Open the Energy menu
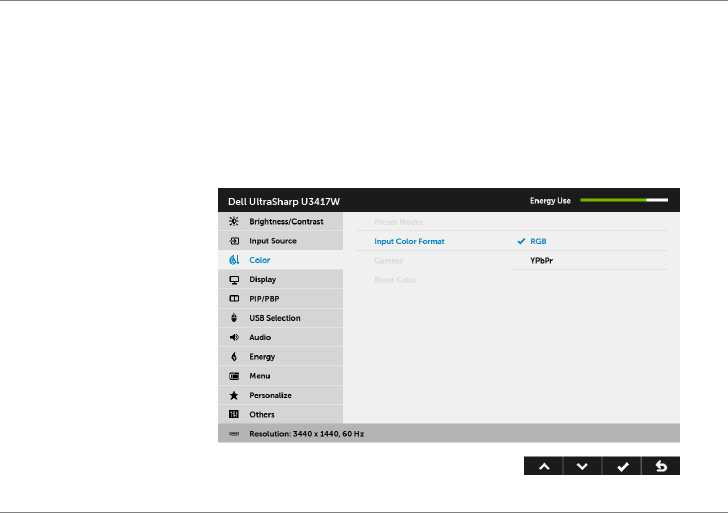The height and width of the screenshot is (513, 728). (x=280, y=357)
